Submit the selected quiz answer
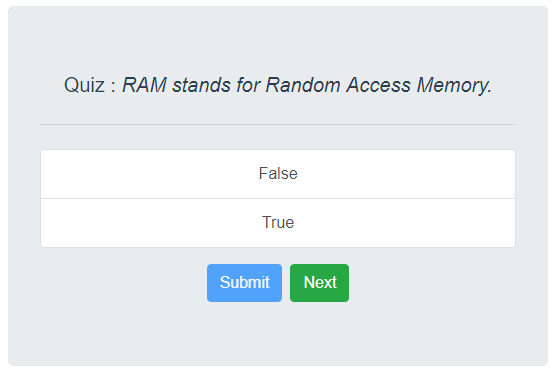Viewport: 558px width, 373px height. pos(244,283)
